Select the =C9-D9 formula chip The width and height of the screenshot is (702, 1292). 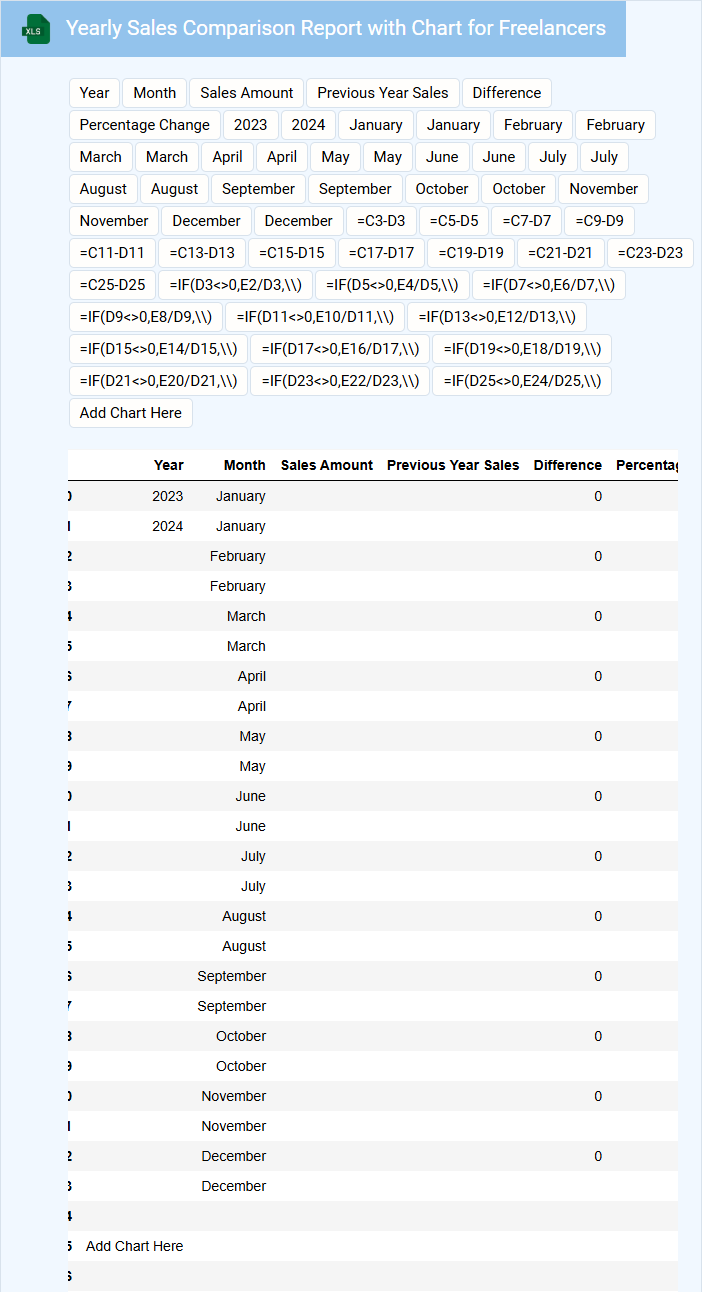pyautogui.click(x=599, y=221)
